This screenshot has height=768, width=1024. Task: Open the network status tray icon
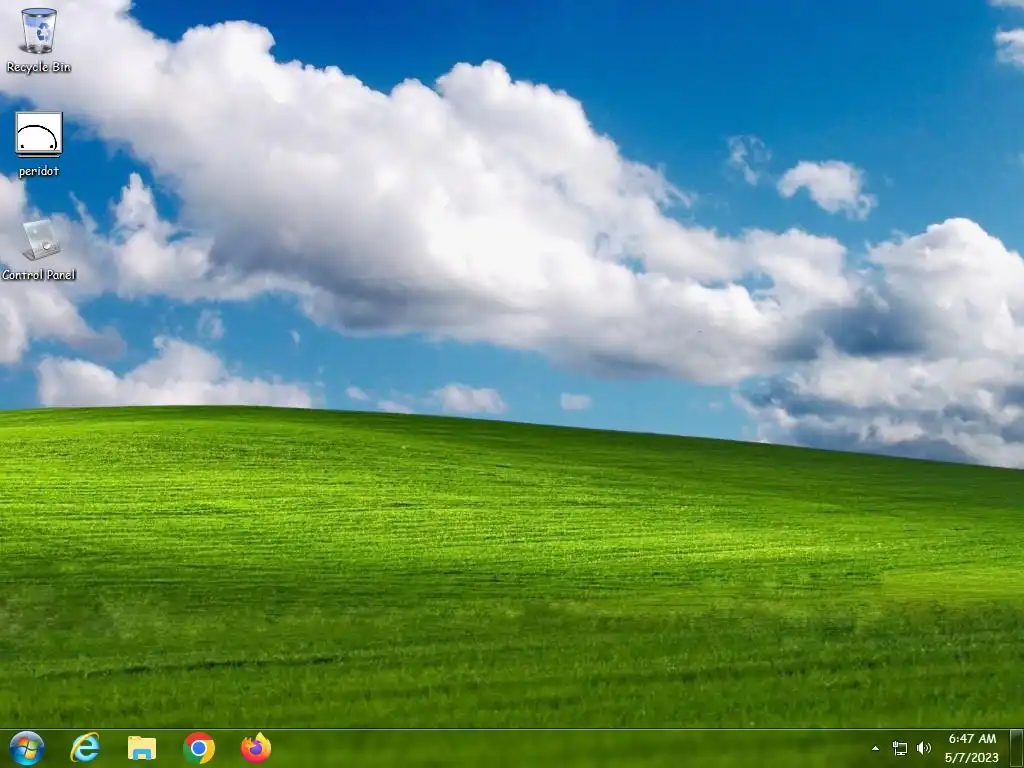click(x=900, y=749)
